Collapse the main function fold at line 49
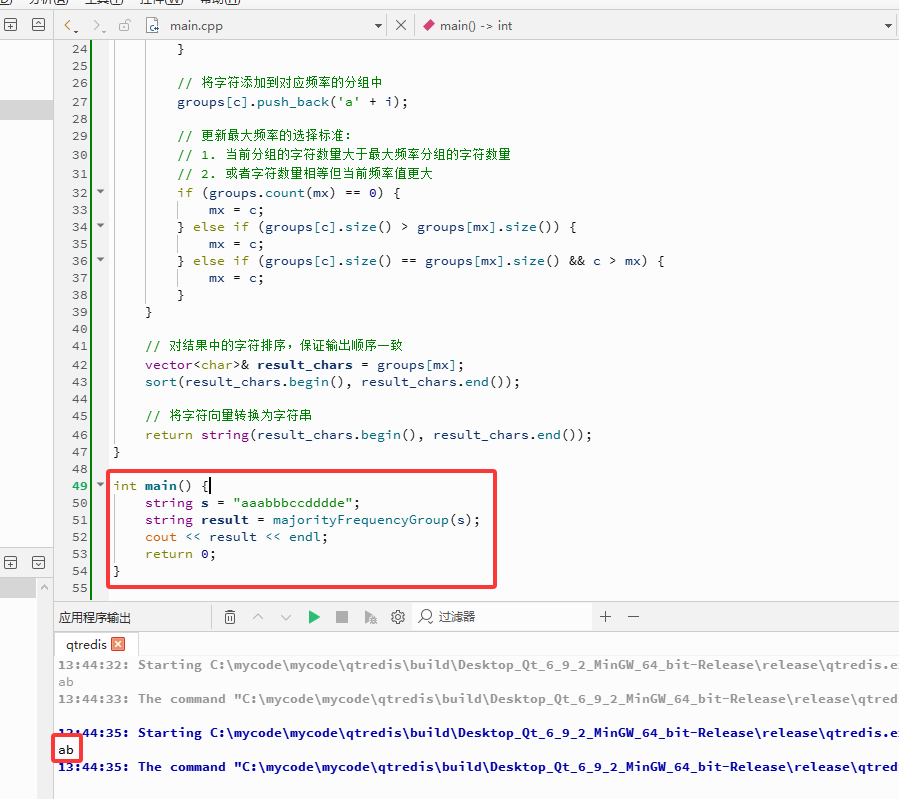Screen dimensions: 899x799 pos(100,484)
